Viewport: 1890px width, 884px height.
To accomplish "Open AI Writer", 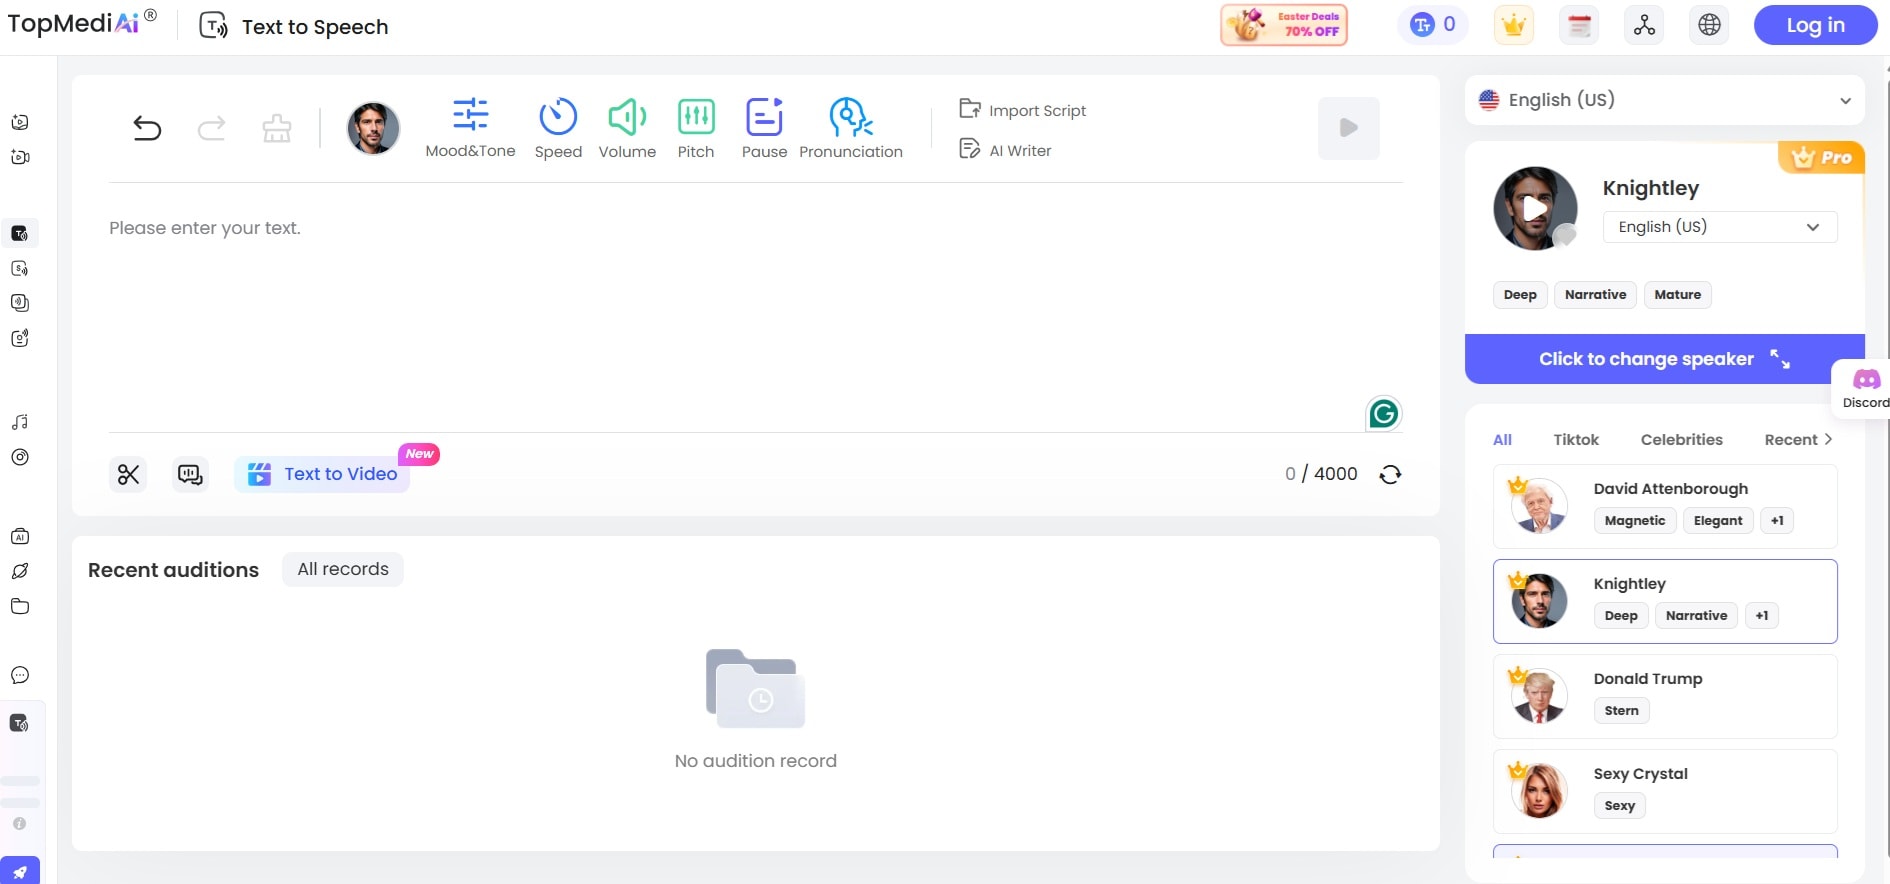I will [x=1006, y=150].
